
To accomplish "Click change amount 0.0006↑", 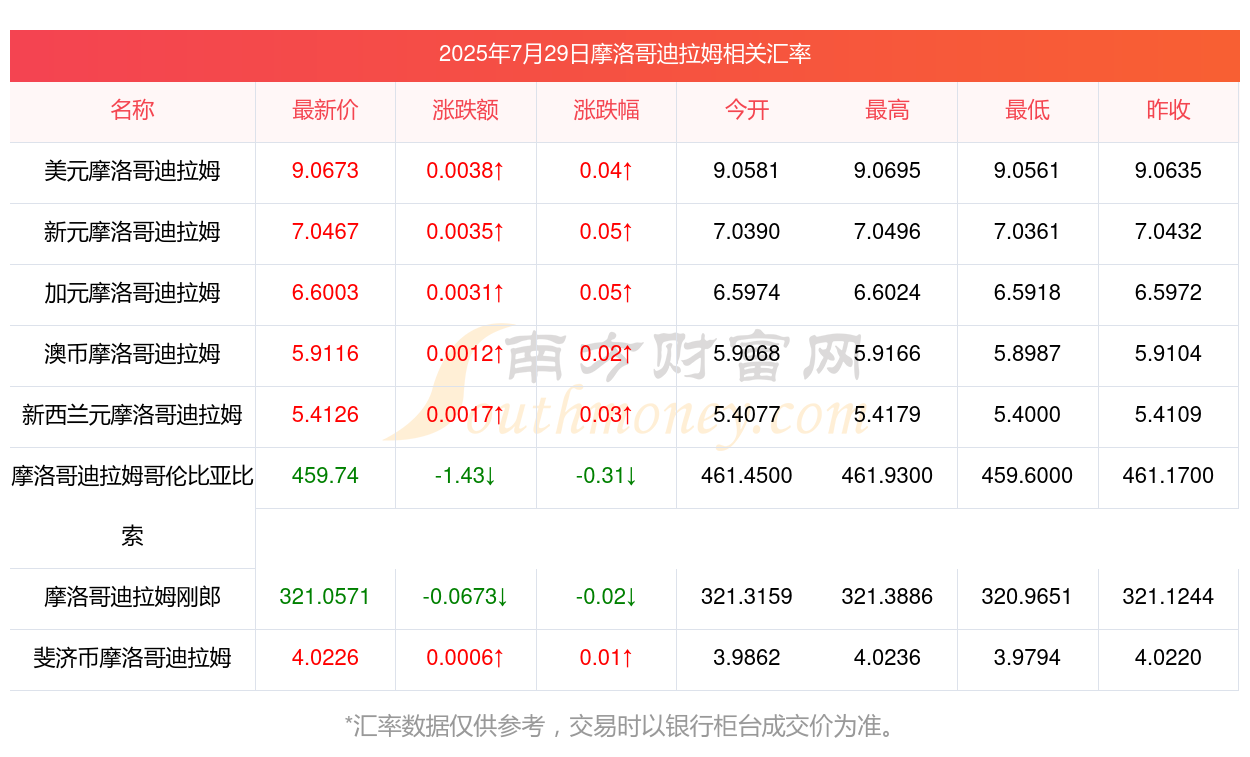I will (466, 658).
